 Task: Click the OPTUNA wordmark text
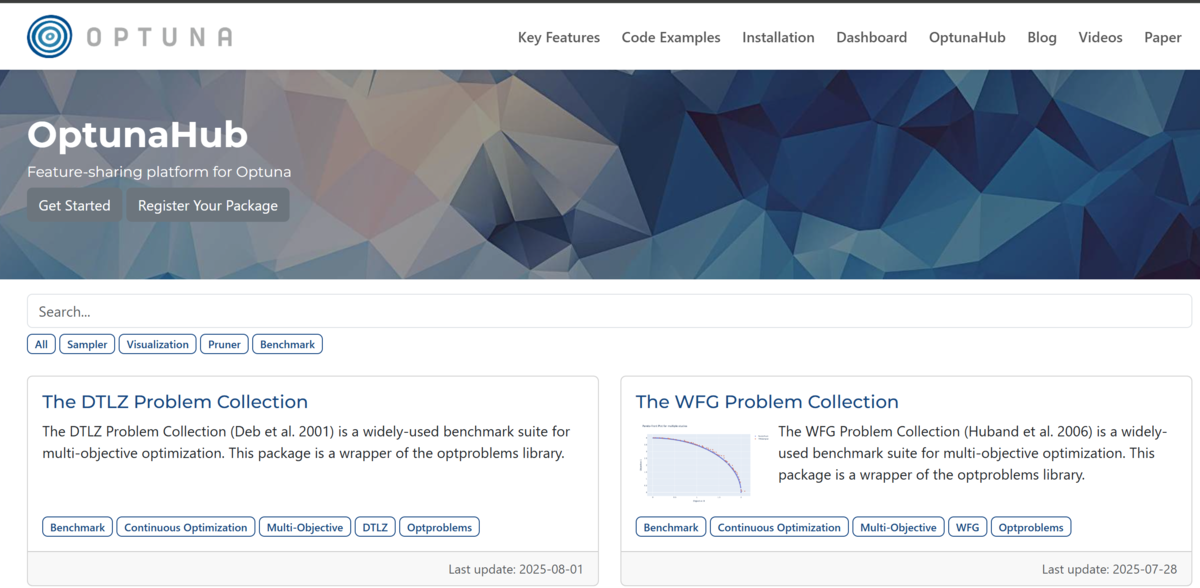pyautogui.click(x=159, y=37)
